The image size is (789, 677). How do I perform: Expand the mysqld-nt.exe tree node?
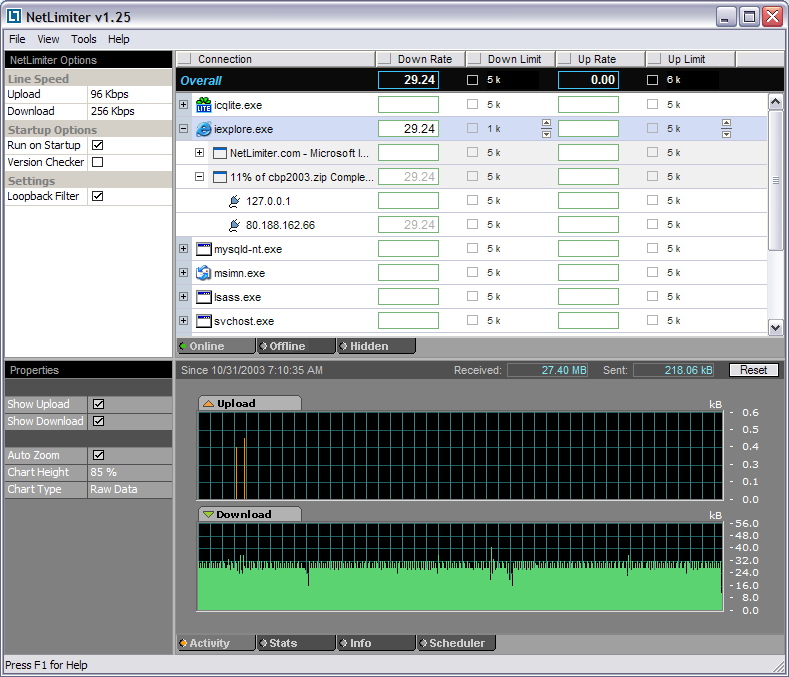pyautogui.click(x=184, y=249)
